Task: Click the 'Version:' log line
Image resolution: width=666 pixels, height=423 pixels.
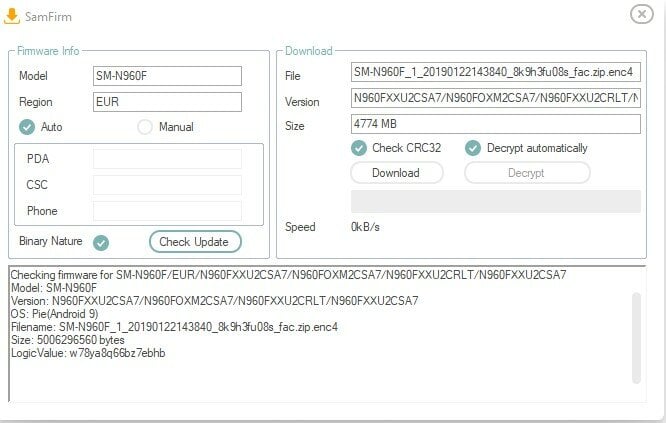Action: click(x=214, y=301)
